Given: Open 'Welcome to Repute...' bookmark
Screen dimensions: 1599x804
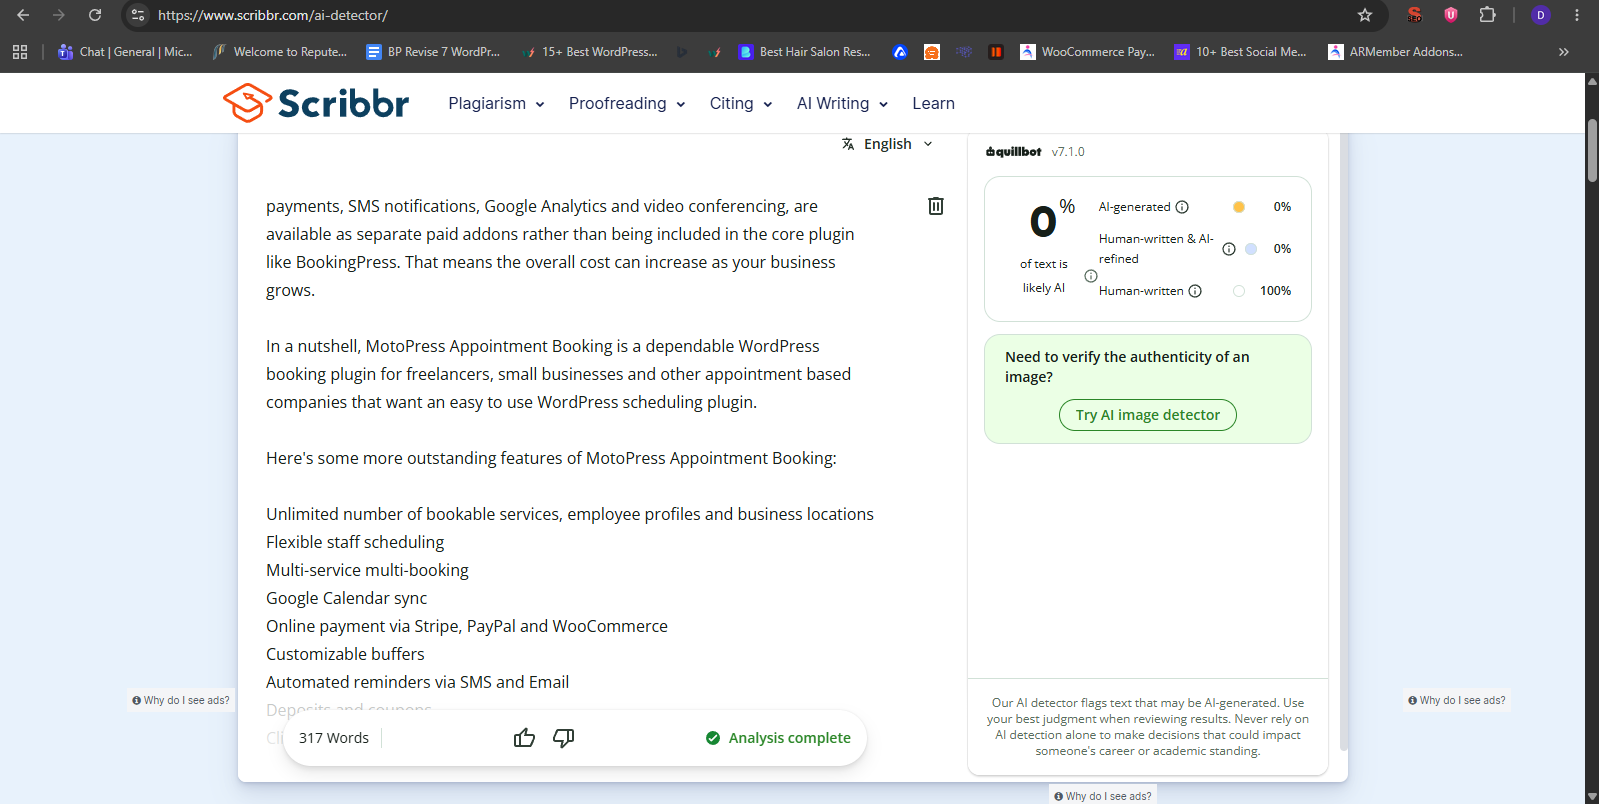Looking at the screenshot, I should 280,52.
